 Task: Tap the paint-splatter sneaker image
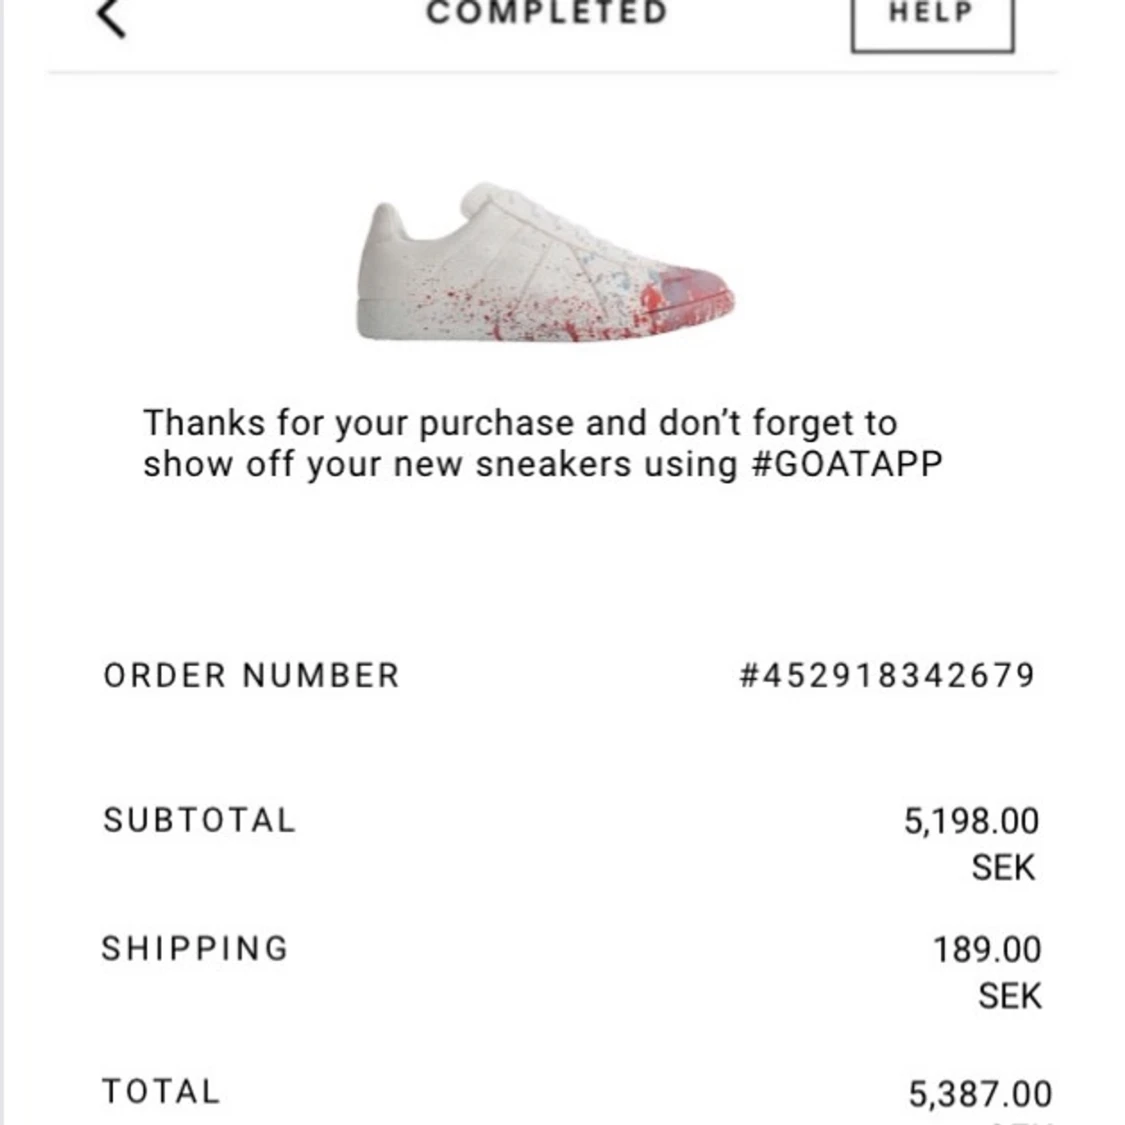point(545,263)
